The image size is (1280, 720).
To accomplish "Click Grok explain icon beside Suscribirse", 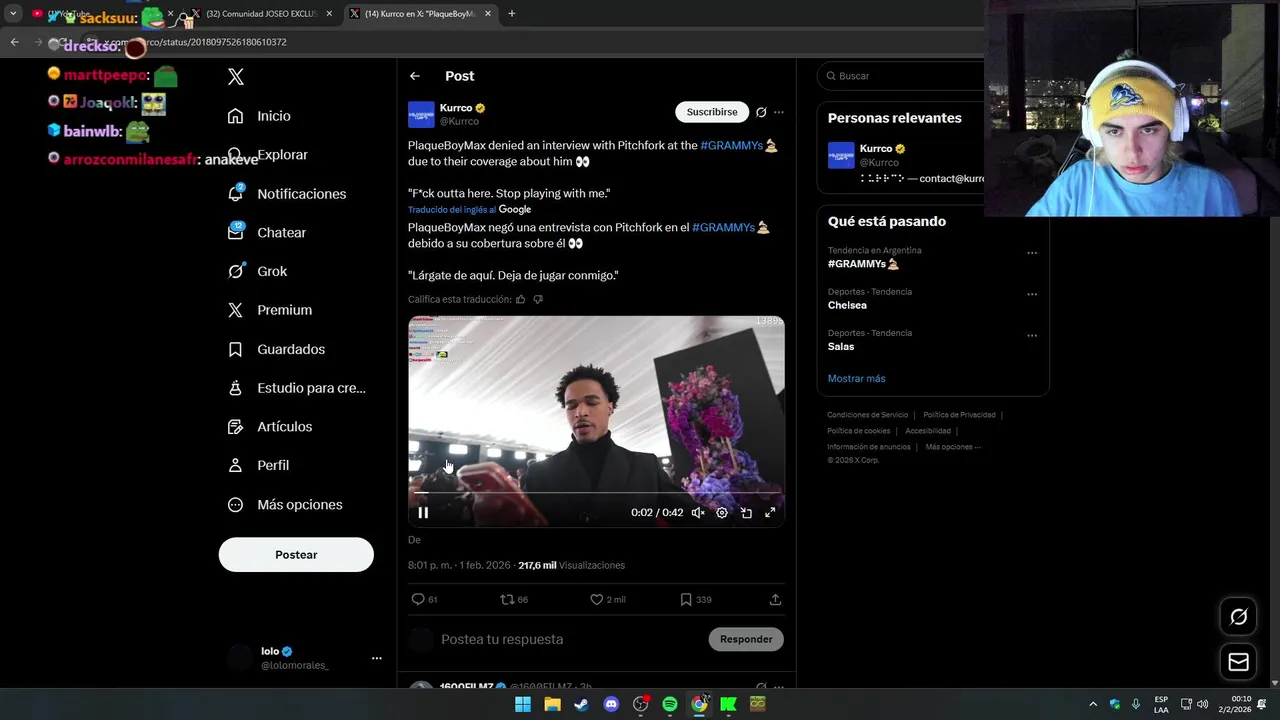I will click(x=761, y=112).
